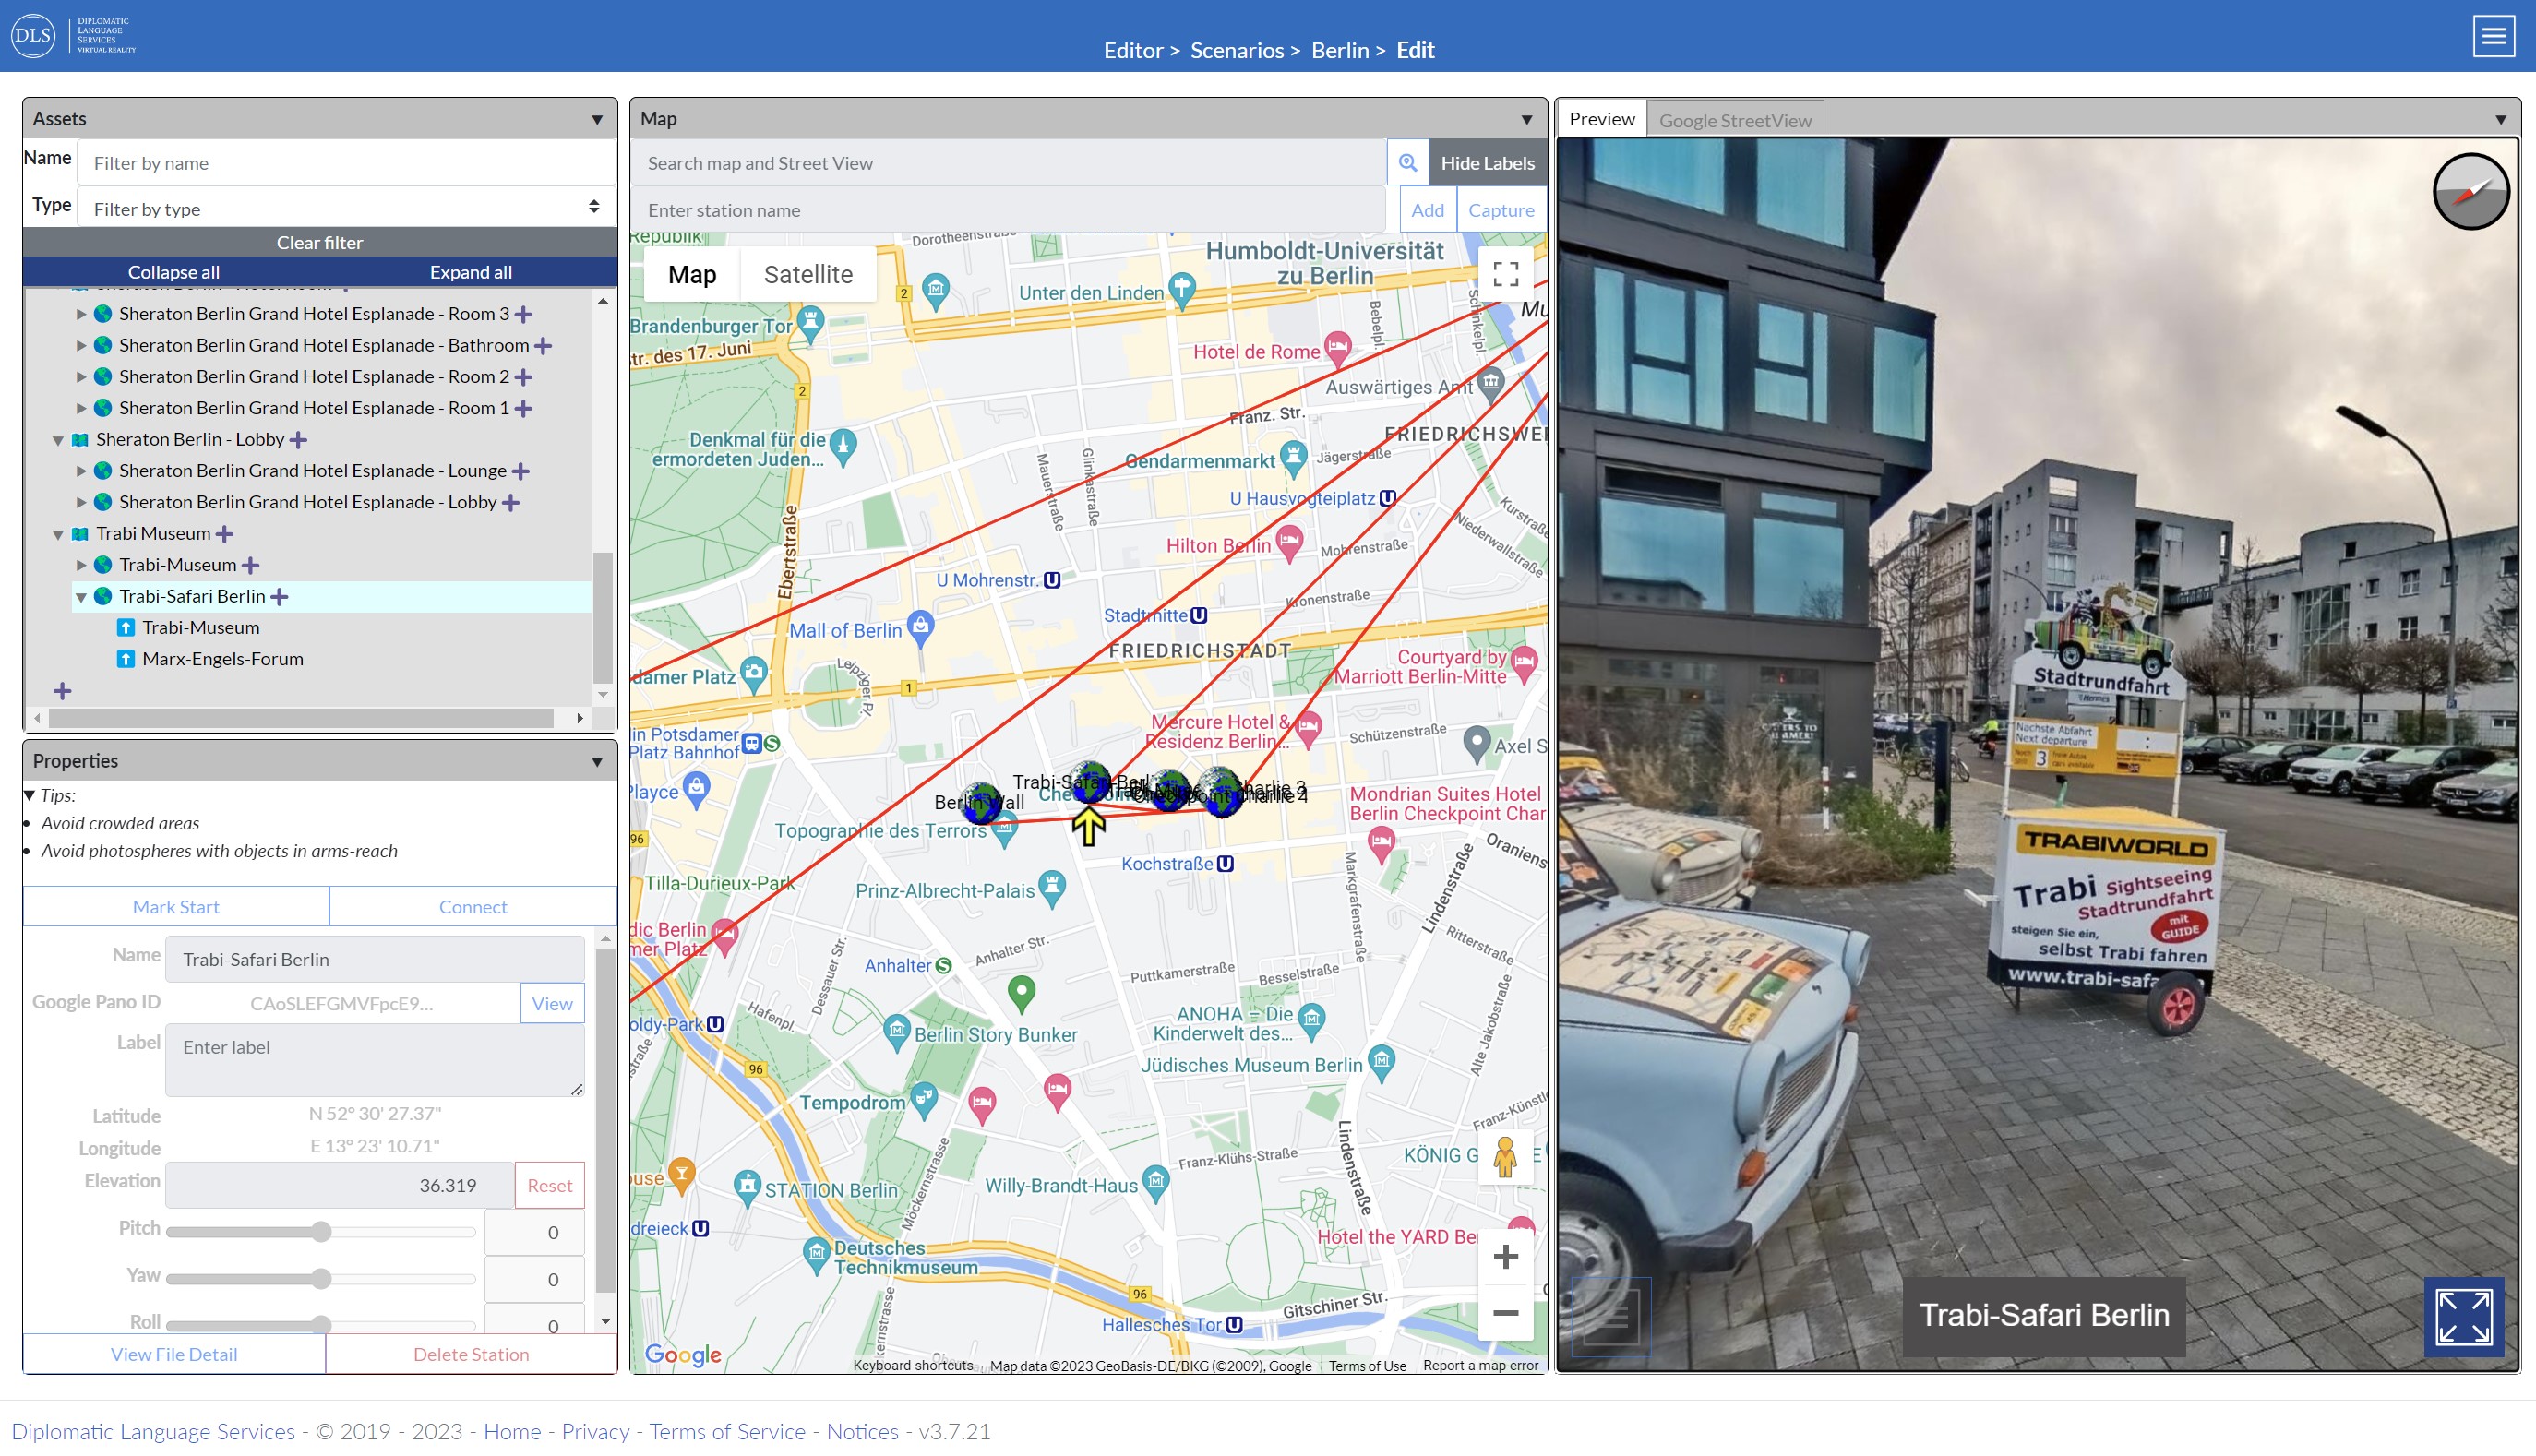Expand the Trabi-Museum station node
This screenshot has height=1456, width=2536.
pos(81,565)
